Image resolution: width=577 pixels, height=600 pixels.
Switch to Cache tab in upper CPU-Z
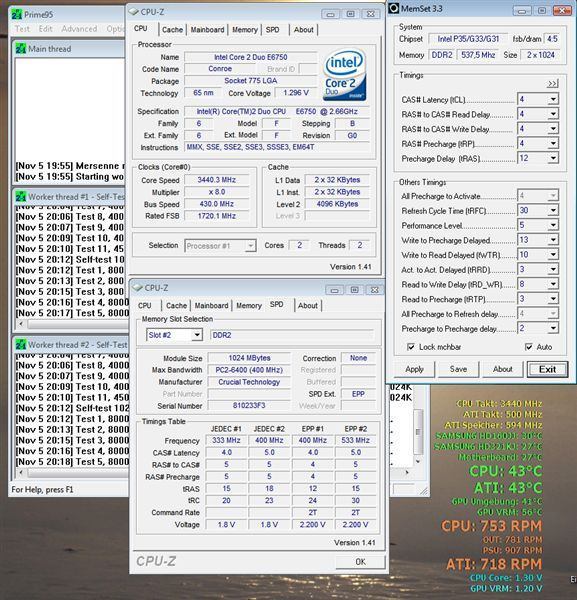point(173,29)
